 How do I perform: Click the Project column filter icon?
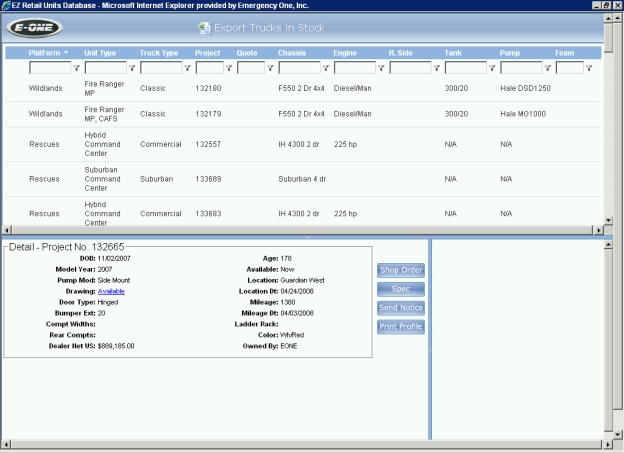(229, 68)
